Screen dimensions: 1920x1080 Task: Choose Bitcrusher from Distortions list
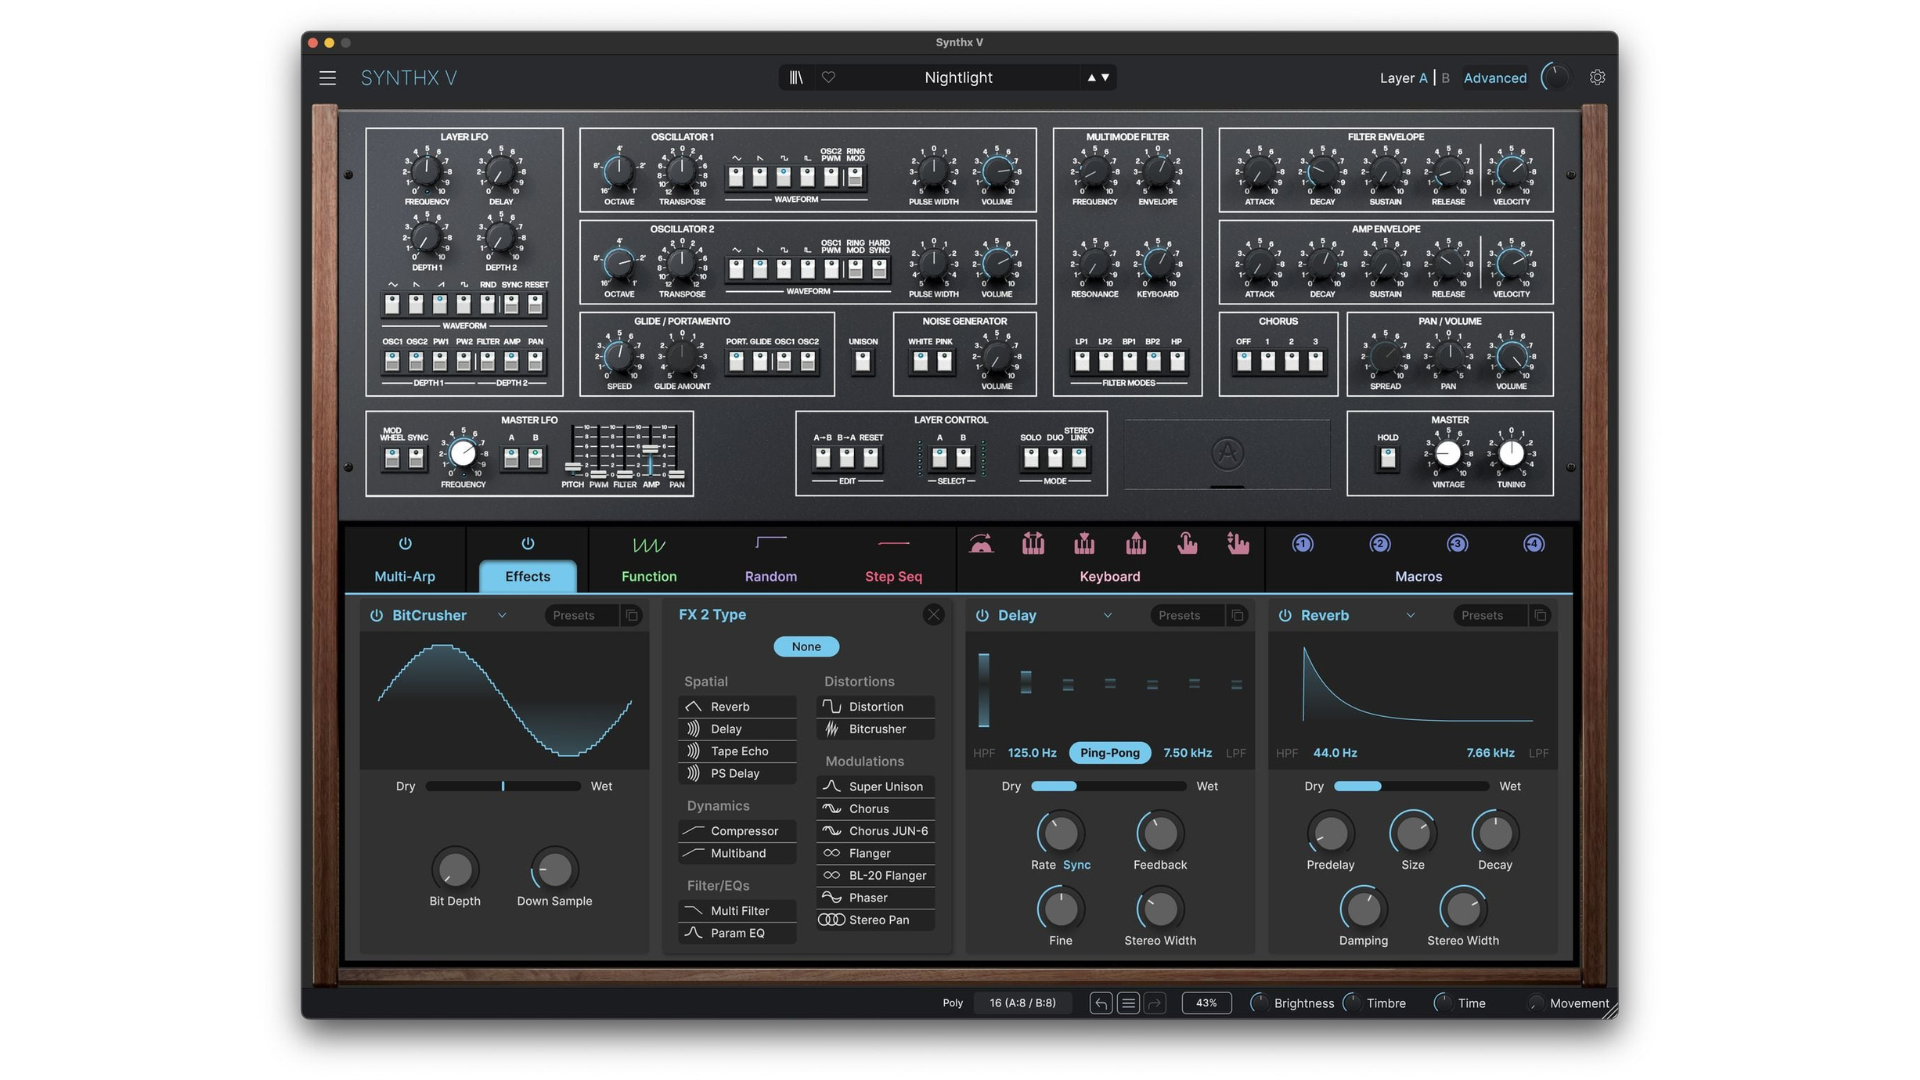tap(876, 729)
